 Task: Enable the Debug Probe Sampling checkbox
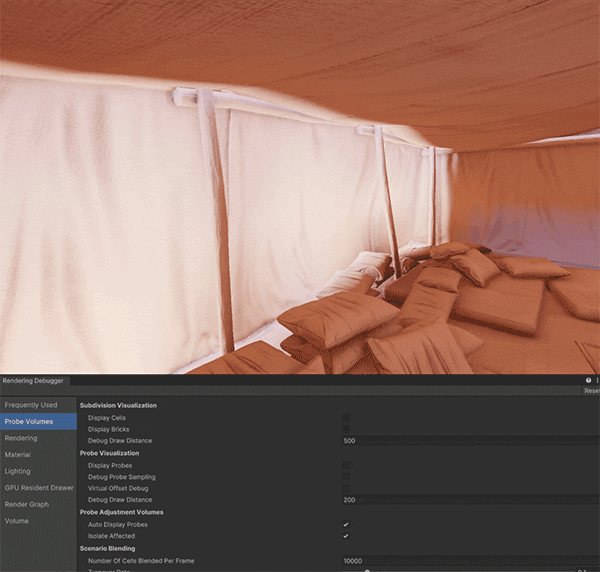pos(346,477)
